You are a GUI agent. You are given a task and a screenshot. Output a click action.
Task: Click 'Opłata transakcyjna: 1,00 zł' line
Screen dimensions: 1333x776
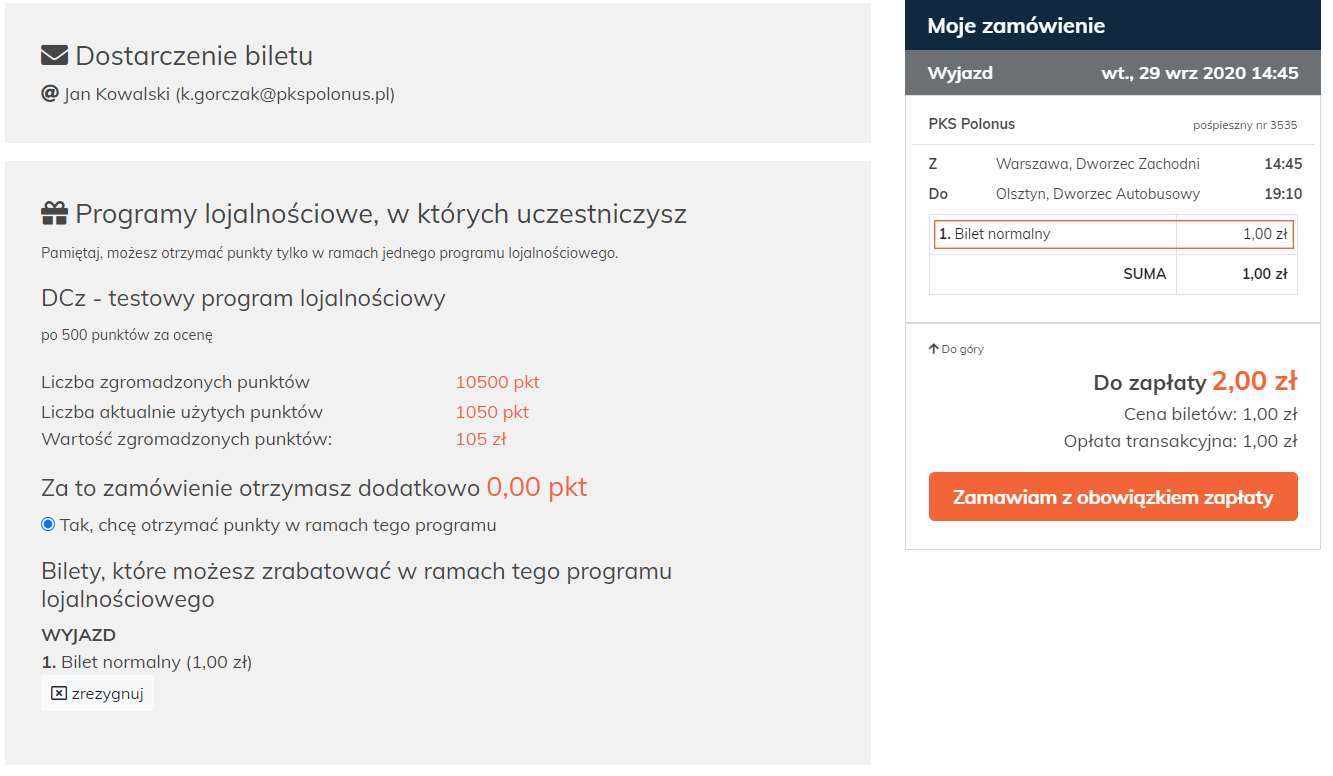point(1180,441)
